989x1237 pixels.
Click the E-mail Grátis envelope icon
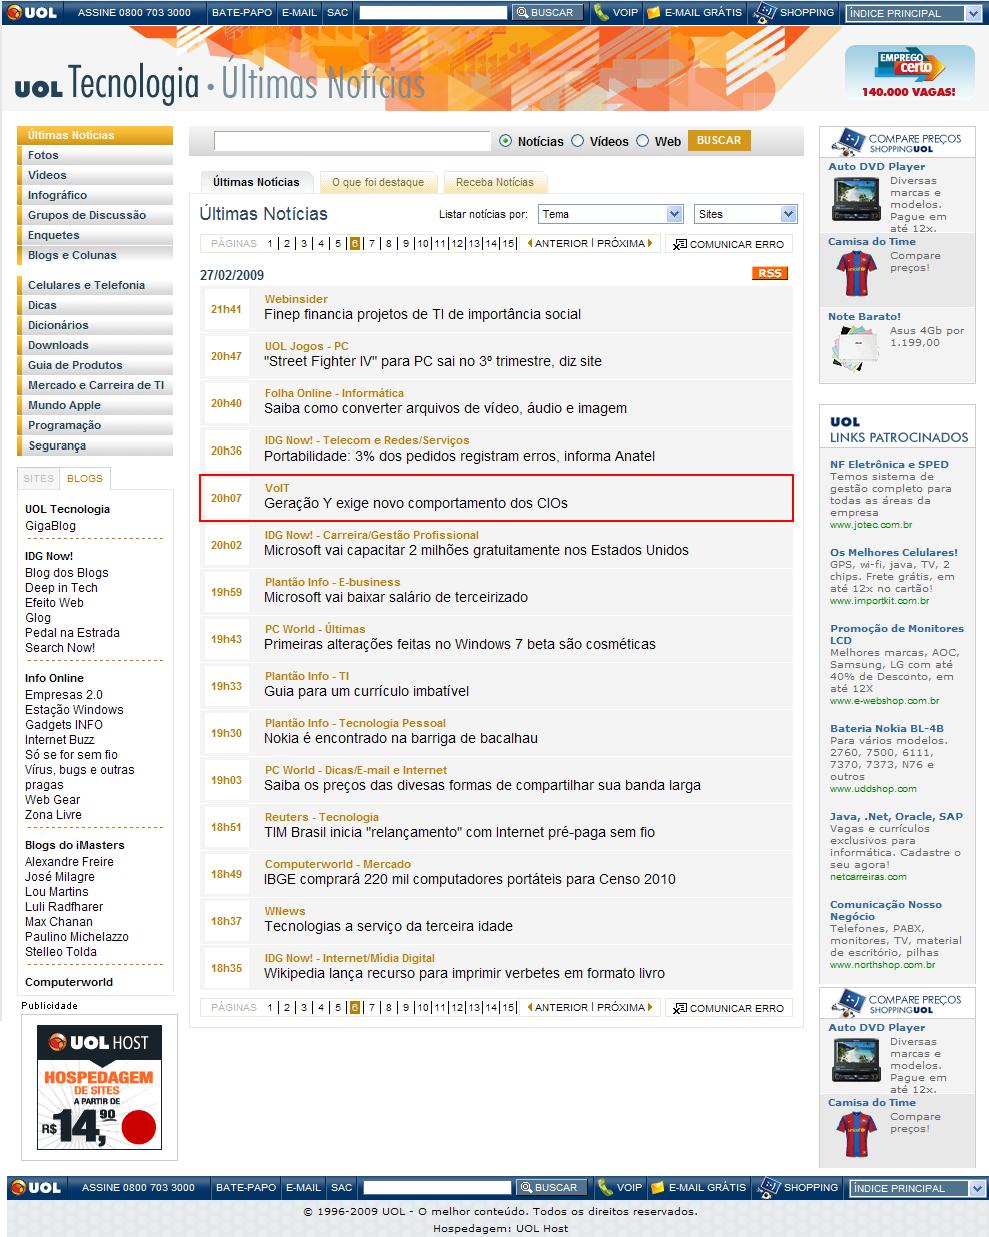click(x=654, y=13)
